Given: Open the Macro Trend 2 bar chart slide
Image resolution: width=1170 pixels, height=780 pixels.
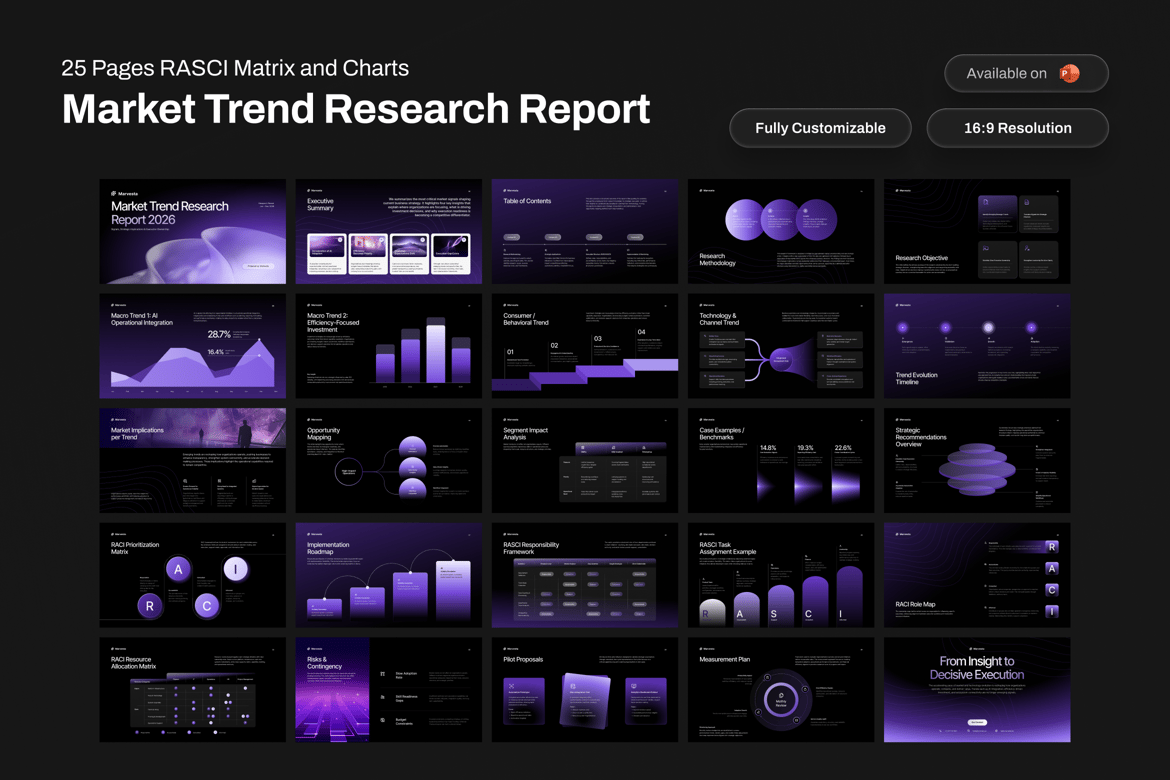Looking at the screenshot, I should [389, 346].
